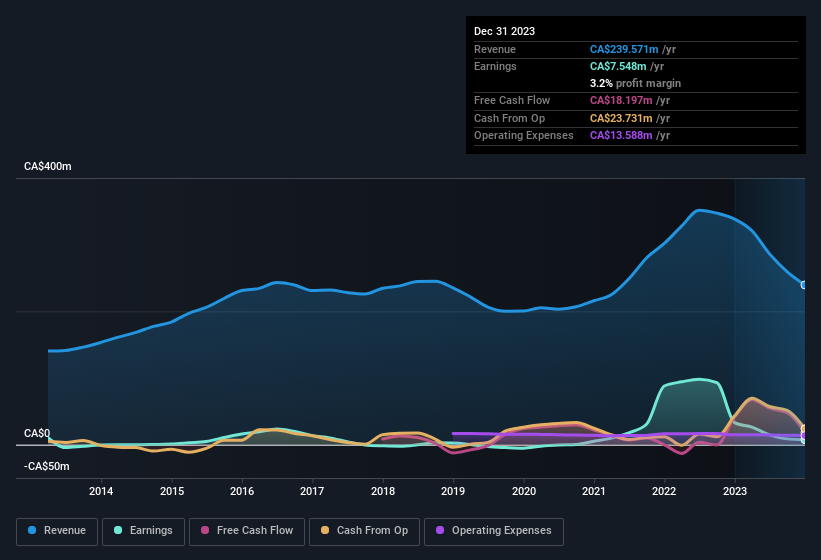Click the Dec 31 2023 tooltip date

click(x=504, y=31)
